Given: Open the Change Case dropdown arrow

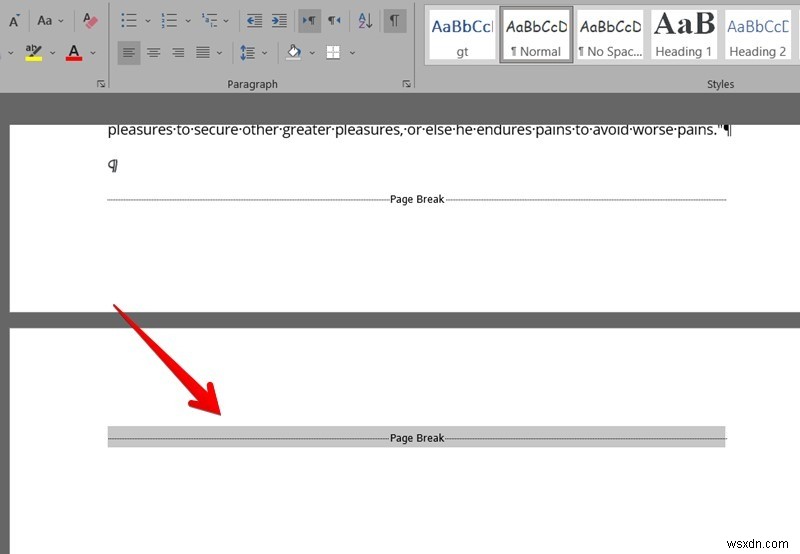Looking at the screenshot, I should coord(61,21).
